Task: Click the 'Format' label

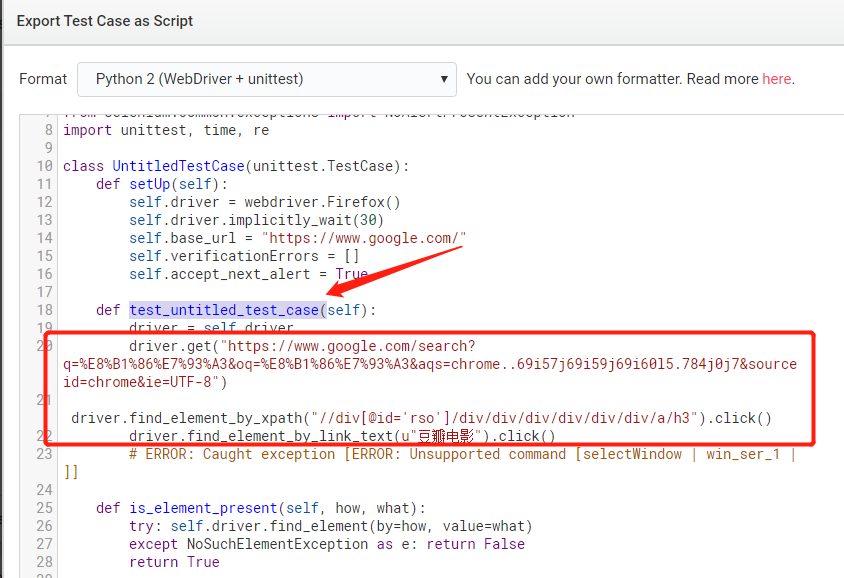Action: 43,79
